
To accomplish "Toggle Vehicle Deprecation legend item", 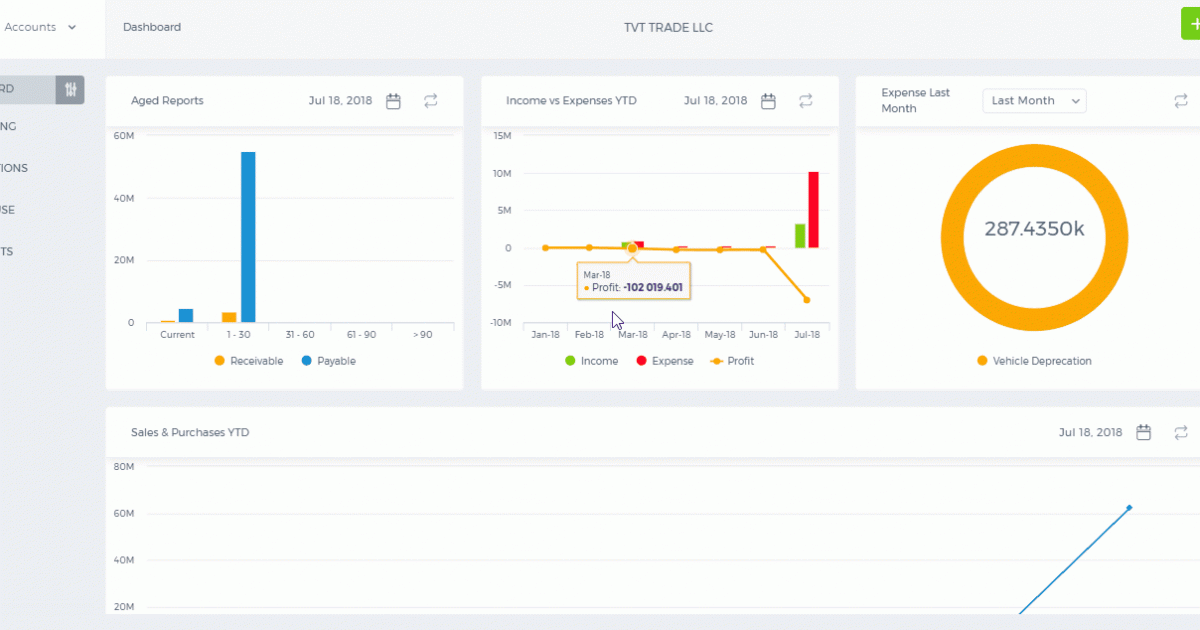I will (1034, 361).
